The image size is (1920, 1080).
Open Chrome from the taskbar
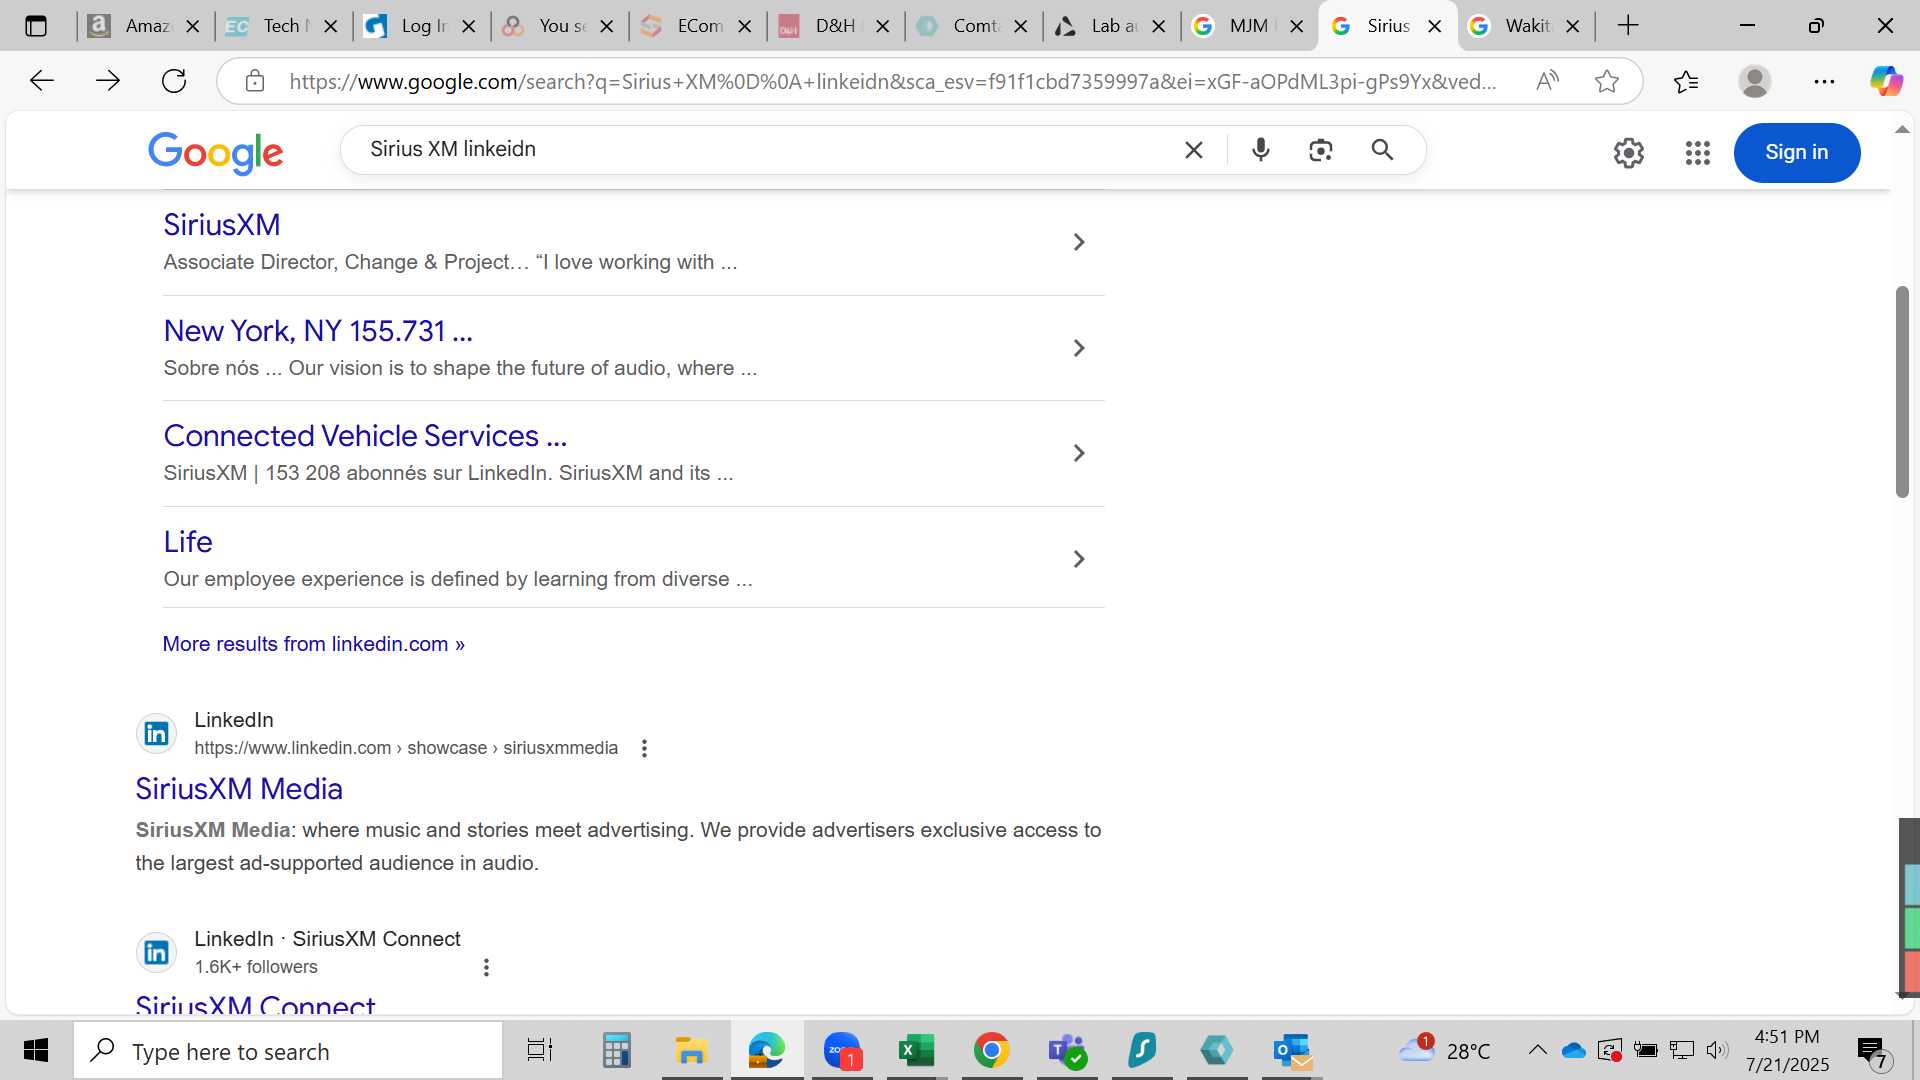click(x=991, y=1051)
